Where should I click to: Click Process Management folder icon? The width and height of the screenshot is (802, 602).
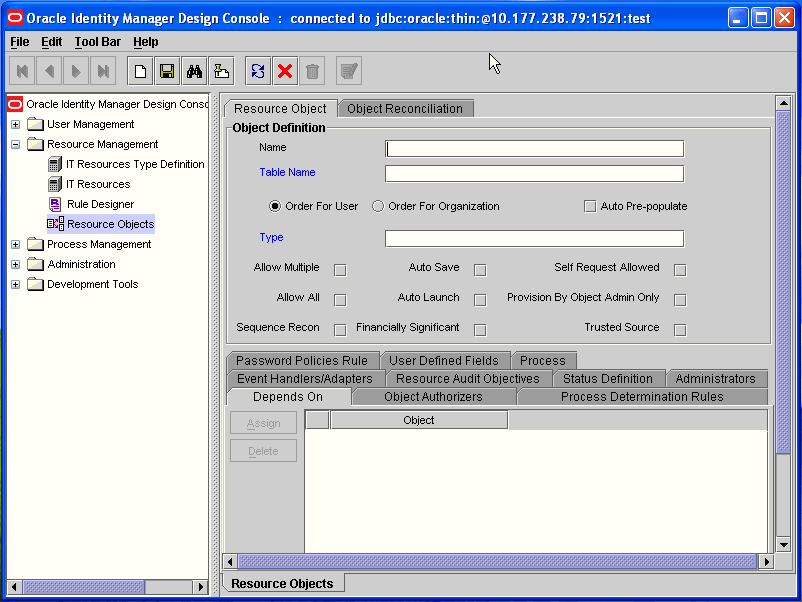tap(35, 244)
